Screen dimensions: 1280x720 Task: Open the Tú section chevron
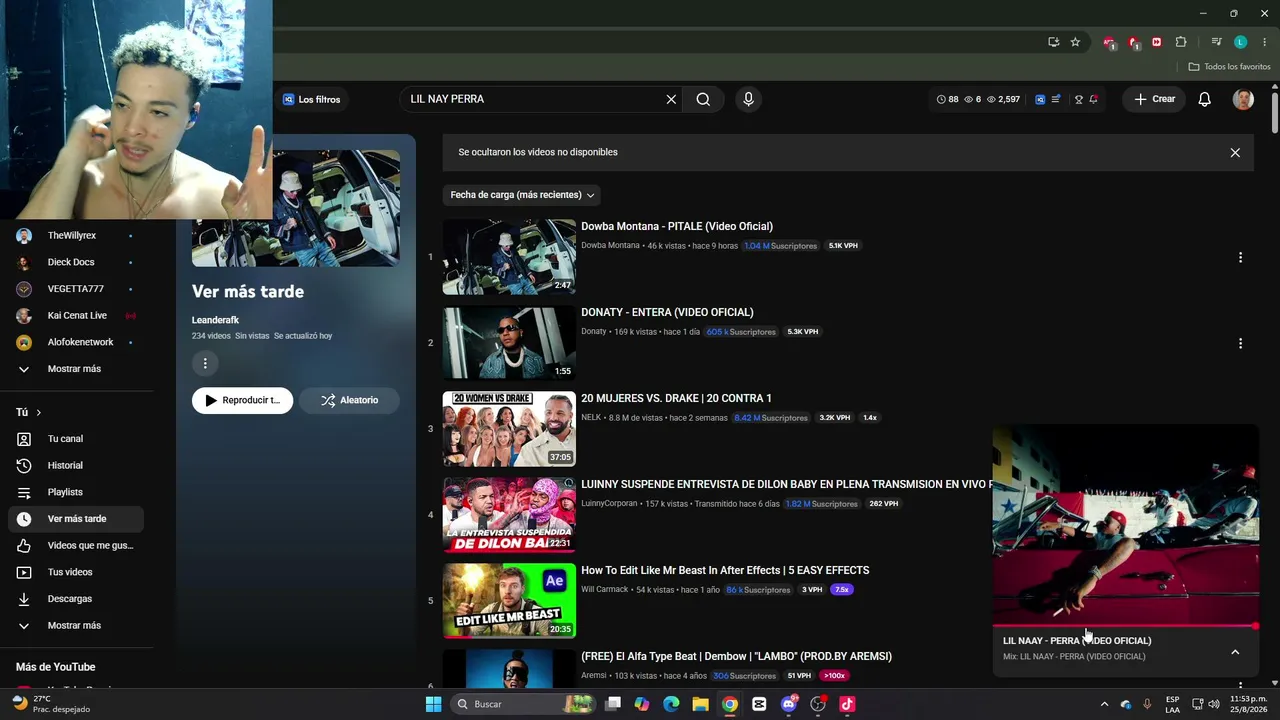point(39,412)
